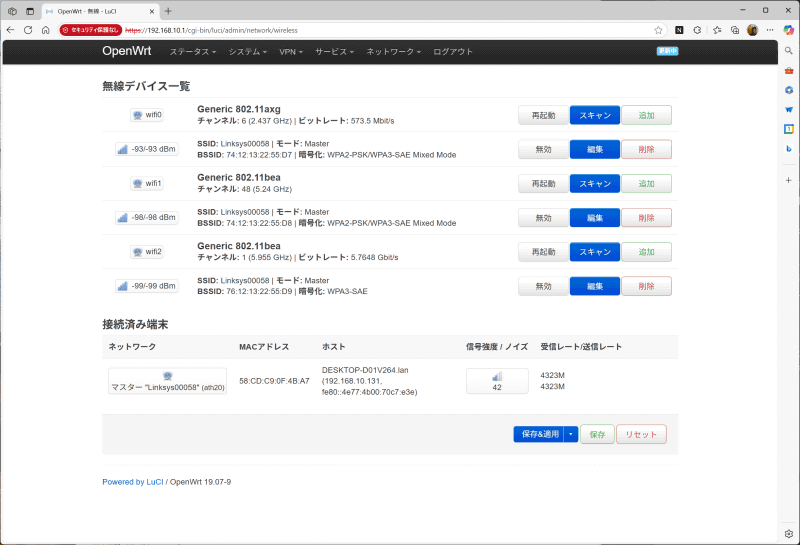This screenshot has height=545, width=800.
Task: Edit the network with BSSID ending D8
Action: tap(595, 218)
